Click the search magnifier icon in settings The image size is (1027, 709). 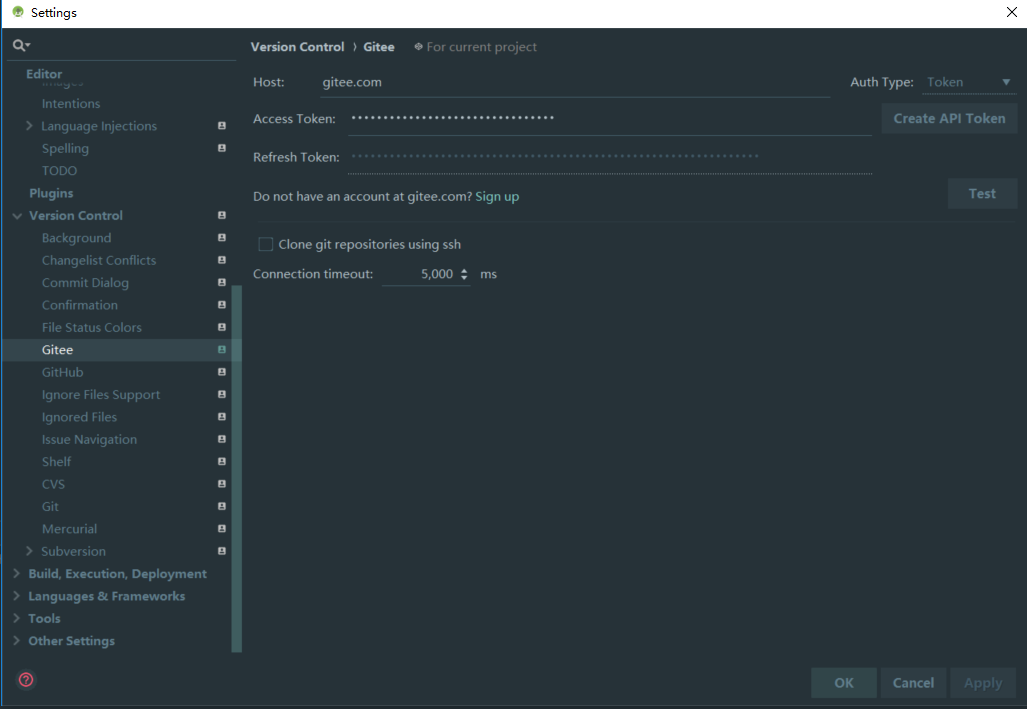(x=21, y=45)
